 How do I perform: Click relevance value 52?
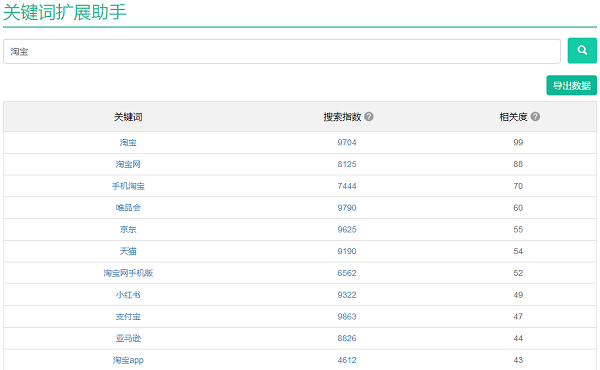tap(518, 273)
